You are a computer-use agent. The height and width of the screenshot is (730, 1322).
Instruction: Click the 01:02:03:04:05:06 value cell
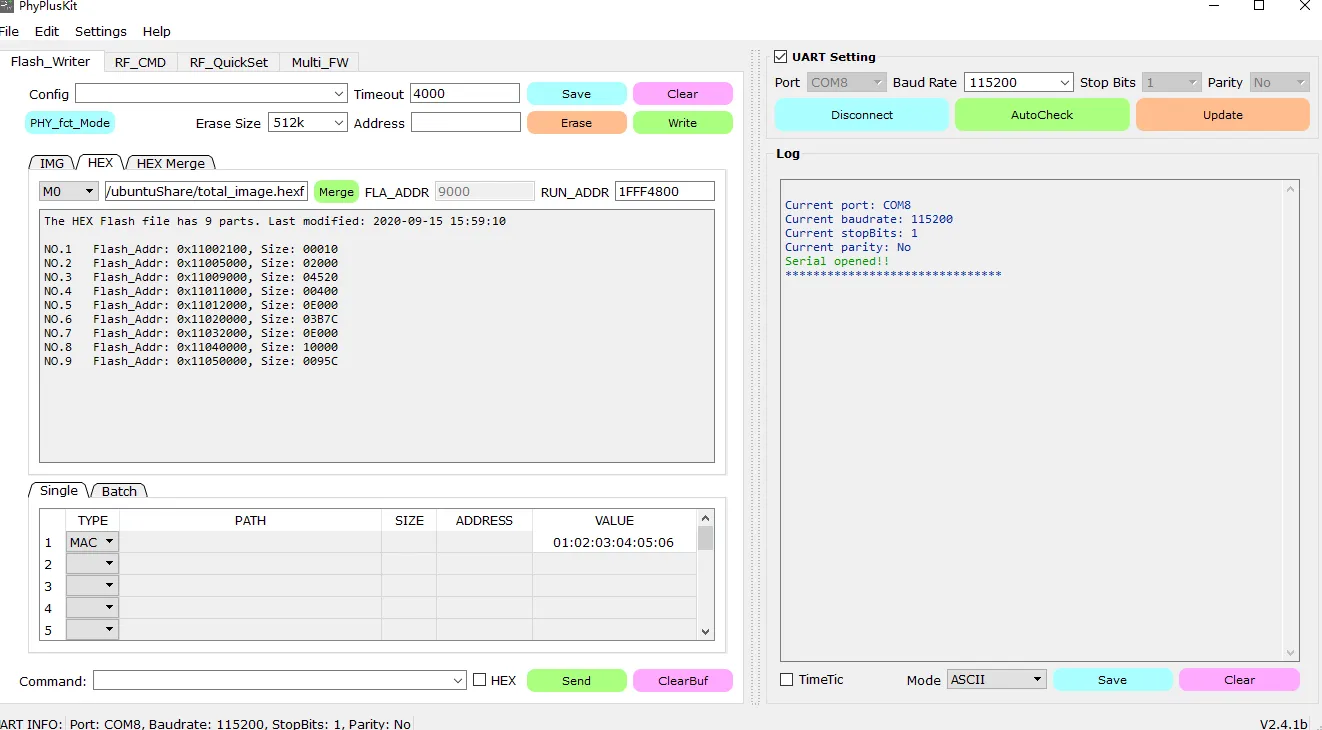(614, 542)
